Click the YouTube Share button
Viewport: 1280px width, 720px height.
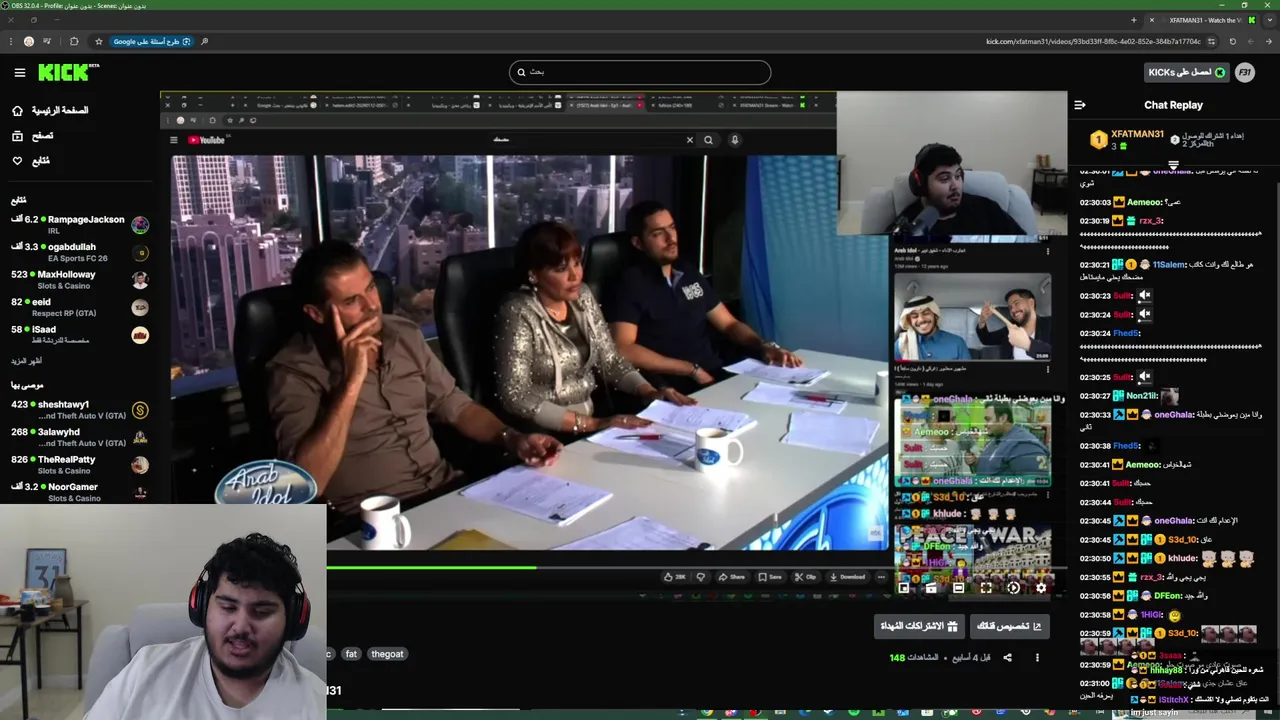pos(732,577)
